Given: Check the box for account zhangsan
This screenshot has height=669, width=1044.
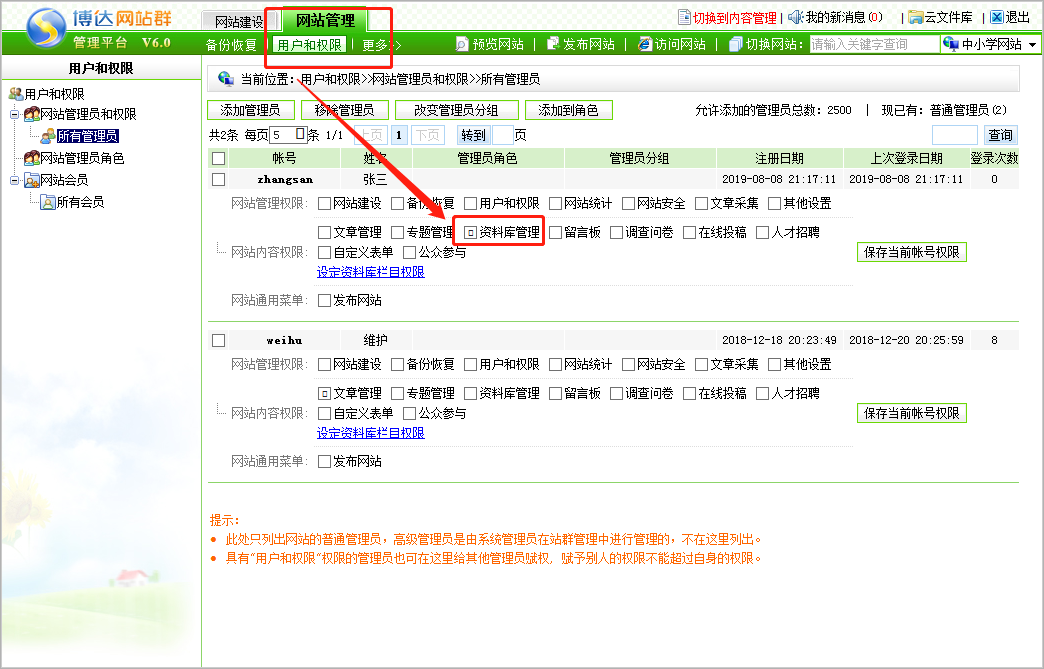Looking at the screenshot, I should tap(219, 180).
